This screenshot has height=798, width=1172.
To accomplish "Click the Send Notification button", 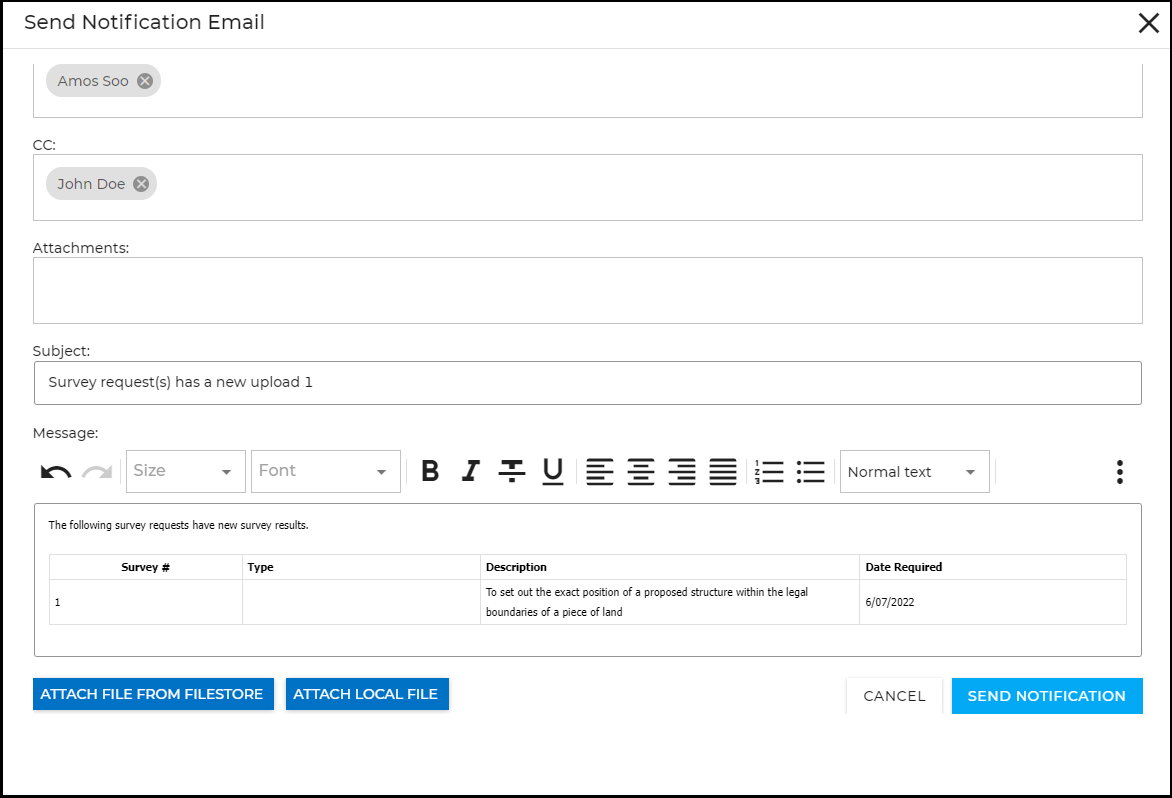I will (x=1046, y=696).
